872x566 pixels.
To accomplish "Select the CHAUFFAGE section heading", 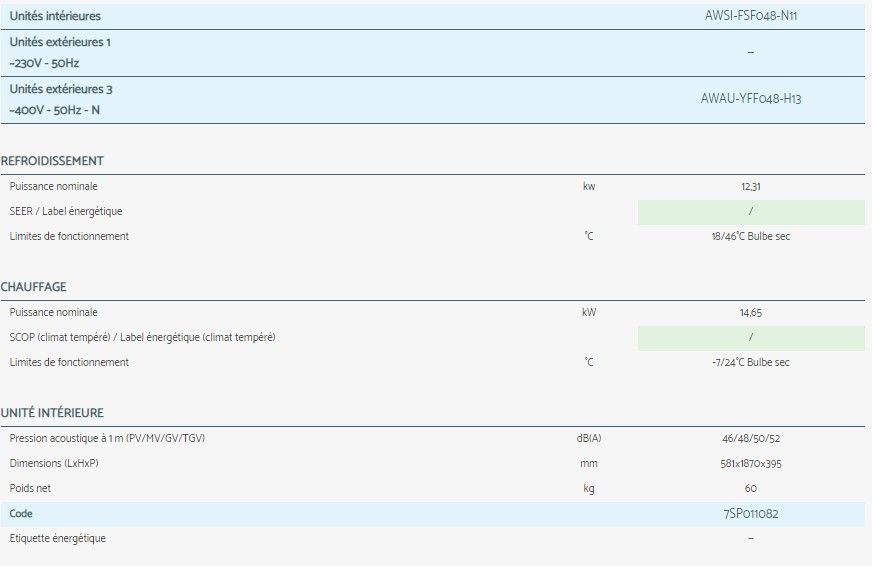I will pyautogui.click(x=34, y=287).
